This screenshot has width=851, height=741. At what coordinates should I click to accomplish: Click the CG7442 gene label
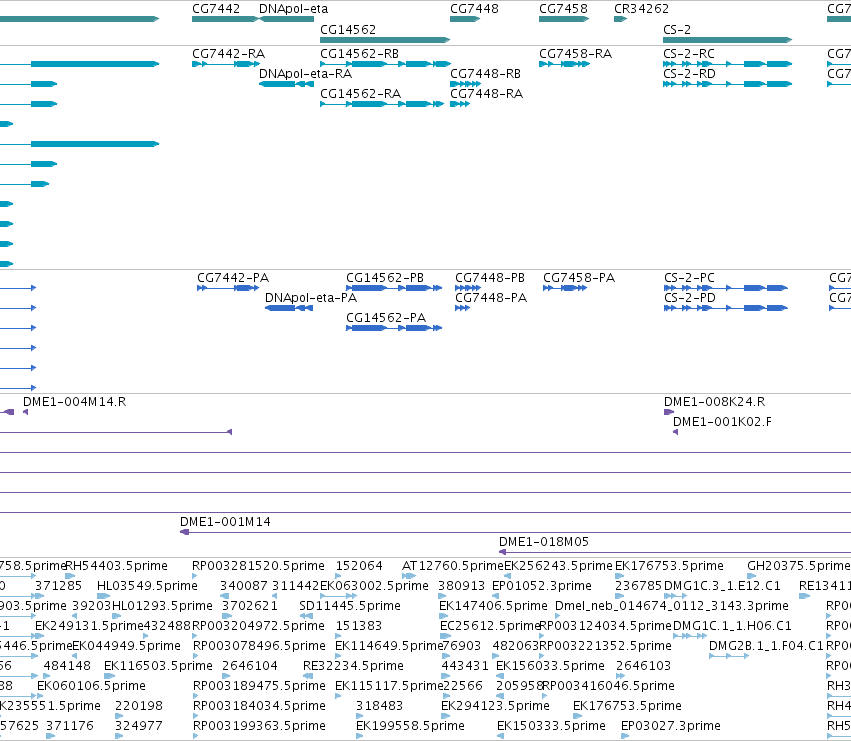pyautogui.click(x=216, y=9)
